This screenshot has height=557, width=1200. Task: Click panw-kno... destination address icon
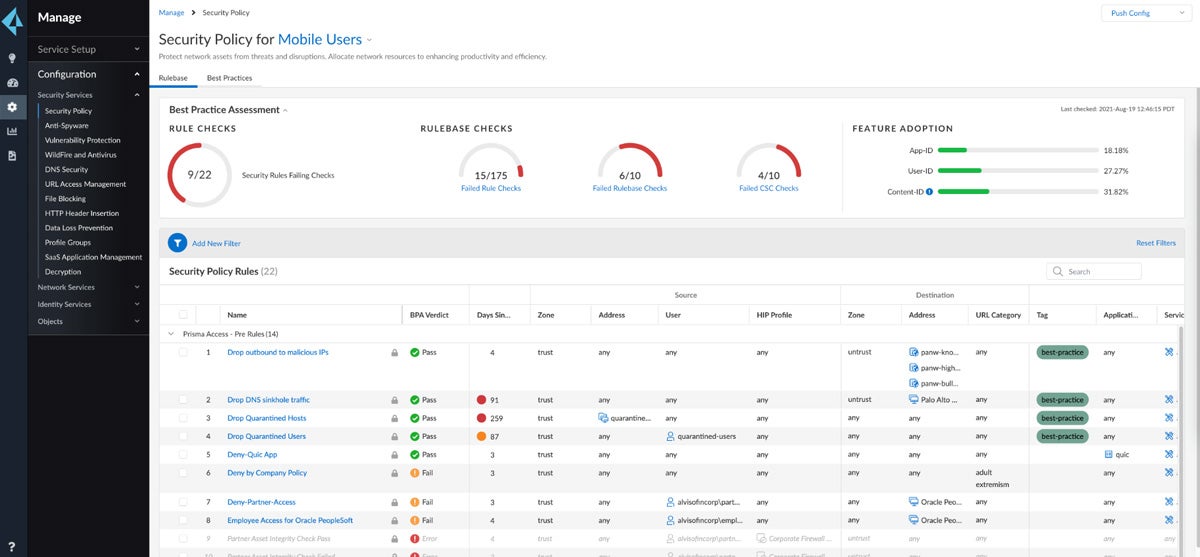[913, 352]
